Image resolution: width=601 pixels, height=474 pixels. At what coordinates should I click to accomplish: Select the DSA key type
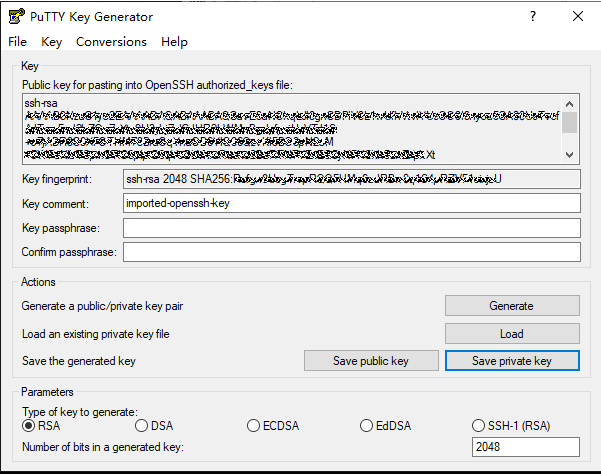point(154,426)
